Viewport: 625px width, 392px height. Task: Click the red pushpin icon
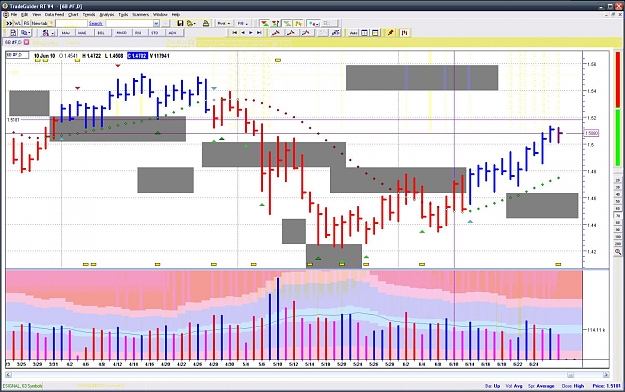pyautogui.click(x=390, y=33)
